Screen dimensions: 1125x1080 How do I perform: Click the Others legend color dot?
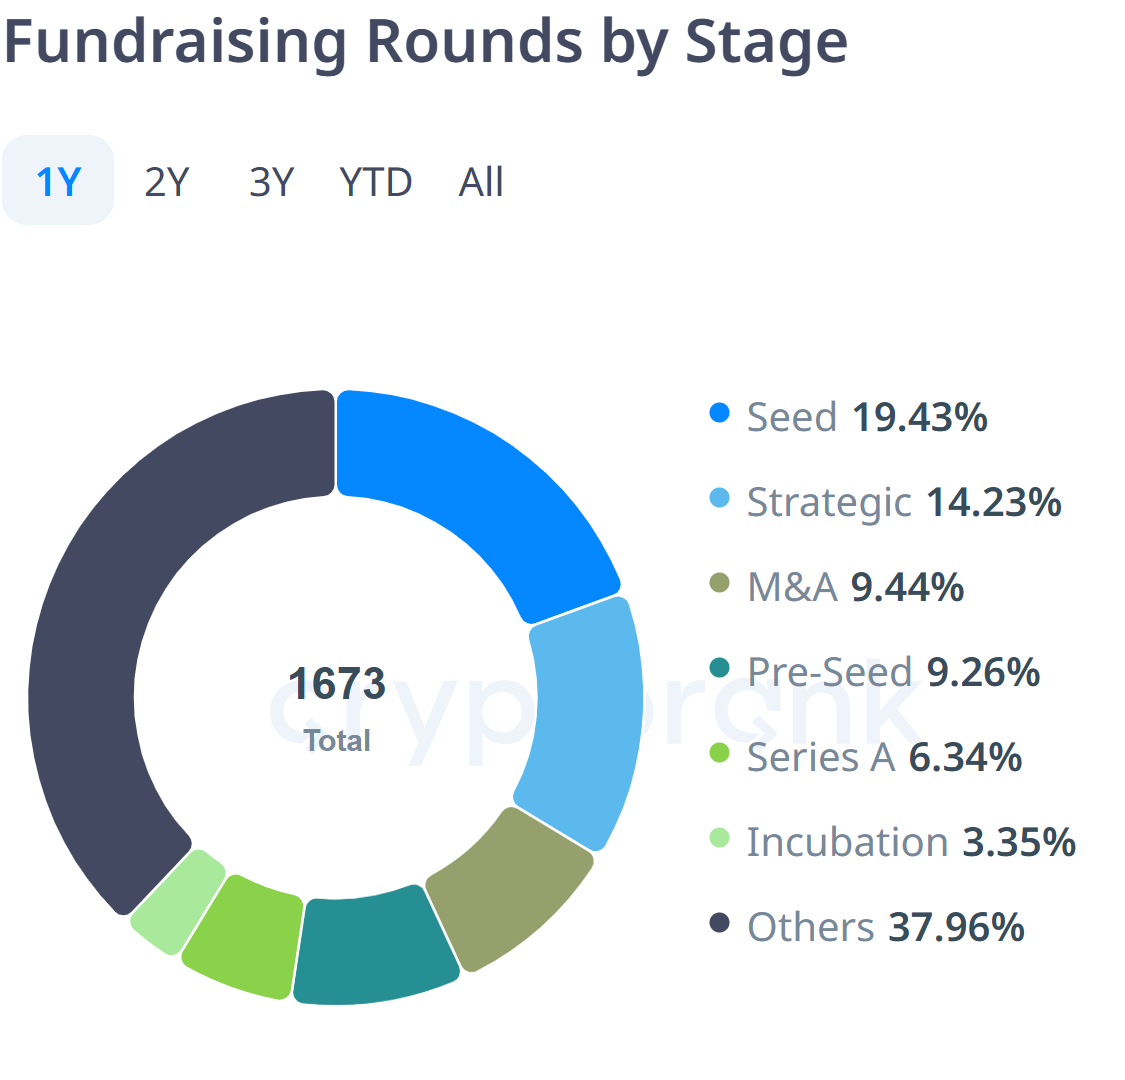coord(719,923)
